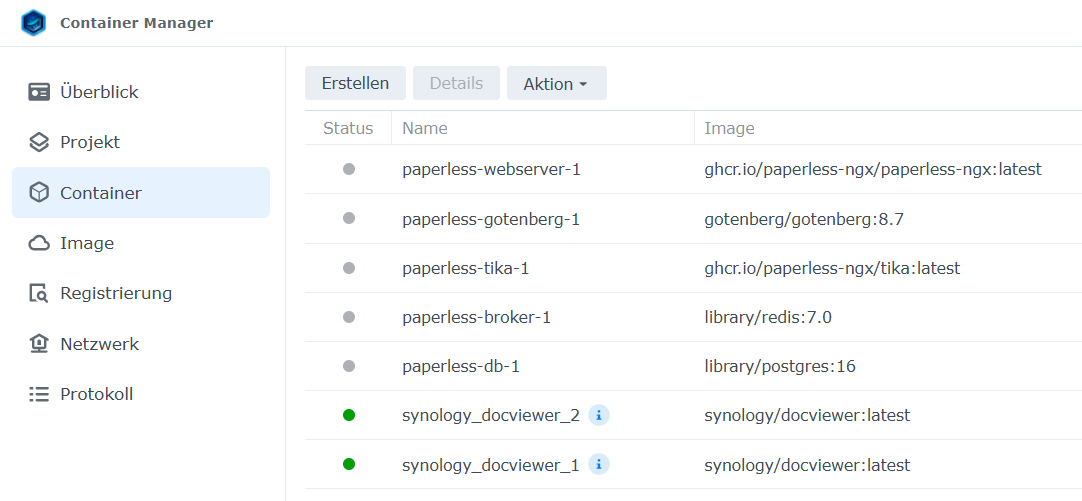Click the Netzwerk icon in sidebar
1082x501 pixels.
39,344
